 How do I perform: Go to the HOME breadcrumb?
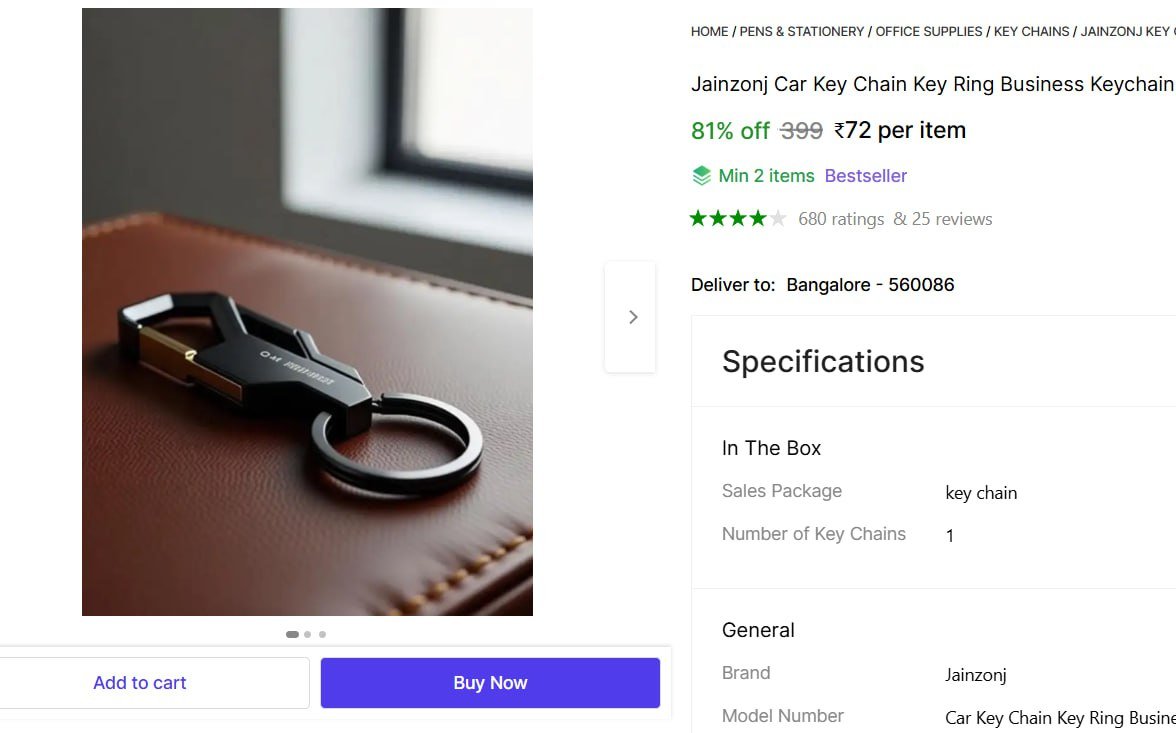tap(709, 32)
